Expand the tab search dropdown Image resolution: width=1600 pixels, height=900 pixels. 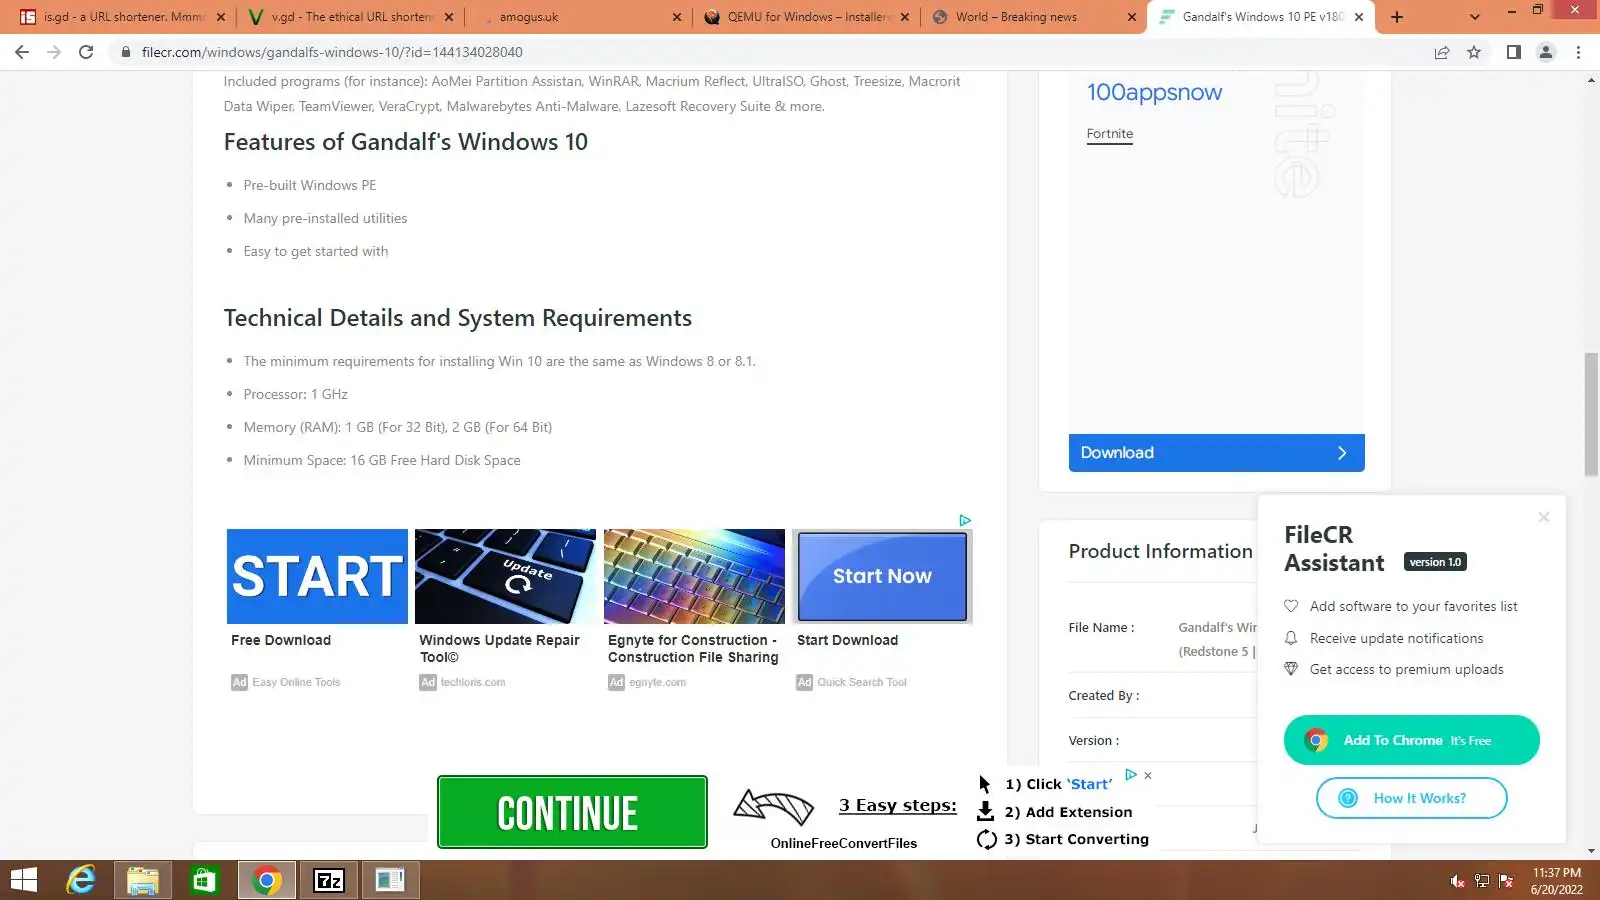[1475, 17]
